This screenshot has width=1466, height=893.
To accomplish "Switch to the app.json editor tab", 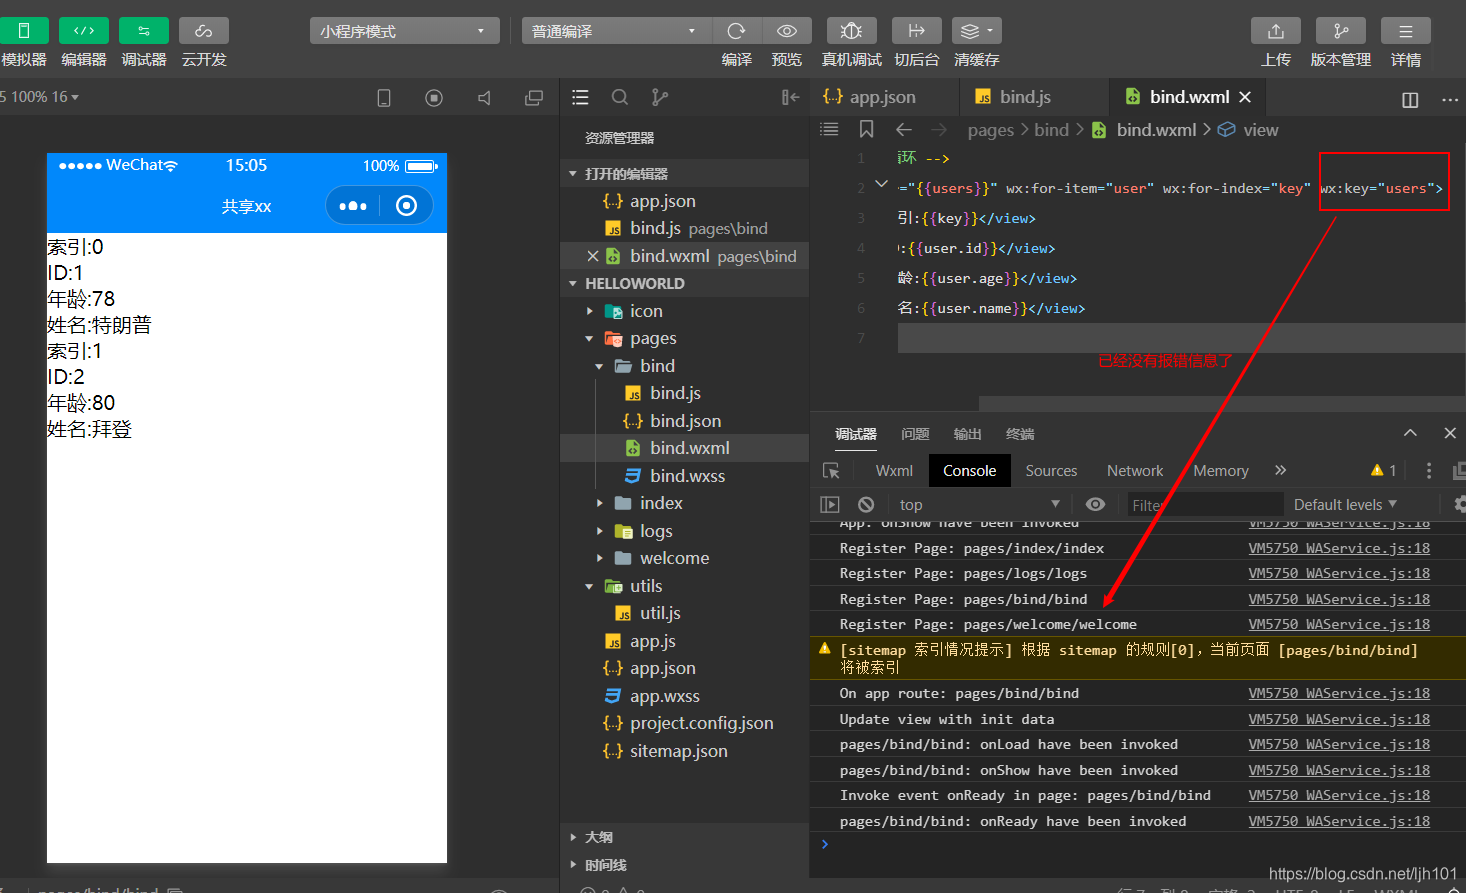I will coord(884,97).
